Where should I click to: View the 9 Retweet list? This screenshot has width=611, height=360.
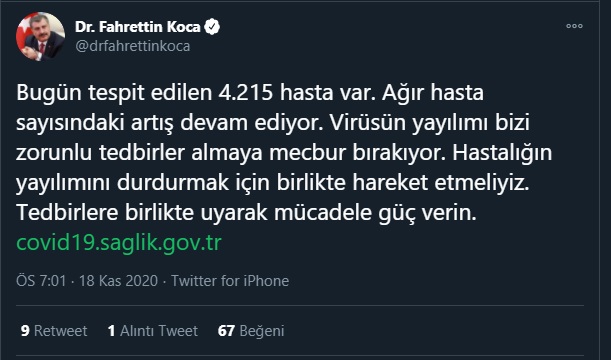pos(54,331)
